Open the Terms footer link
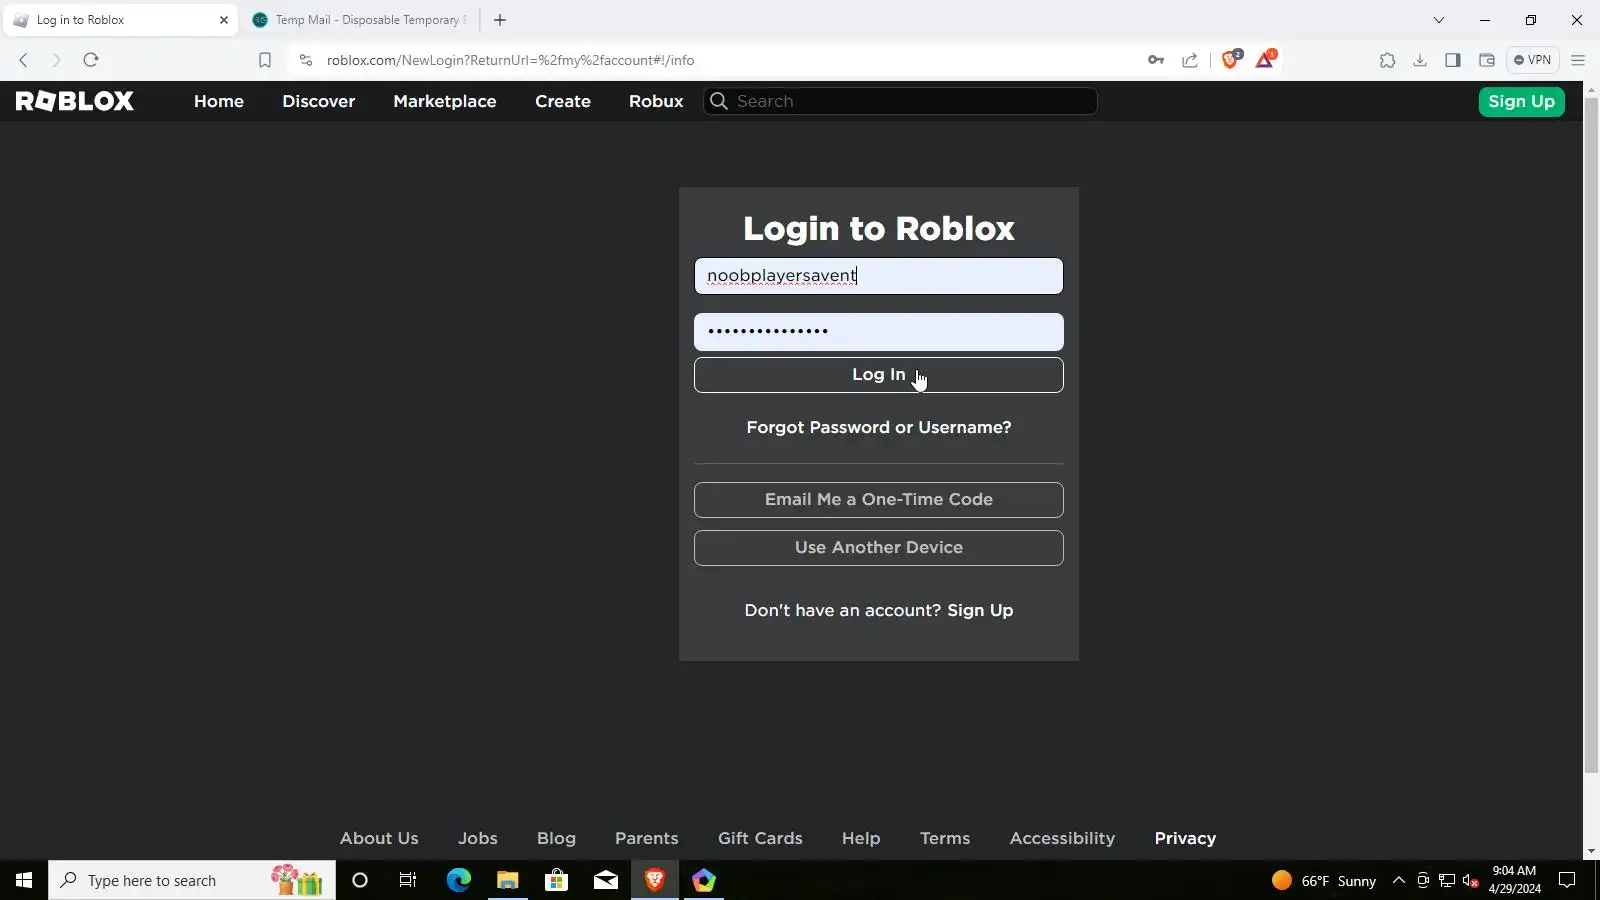This screenshot has width=1600, height=900. (945, 838)
